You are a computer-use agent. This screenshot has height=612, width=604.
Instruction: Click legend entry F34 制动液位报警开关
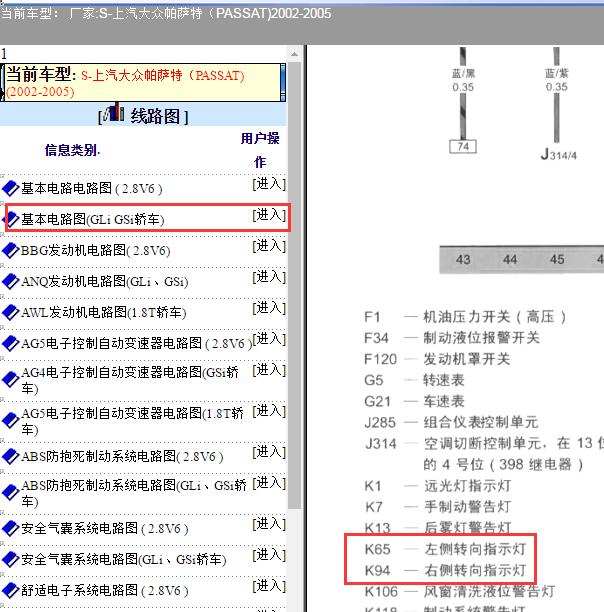click(x=452, y=338)
